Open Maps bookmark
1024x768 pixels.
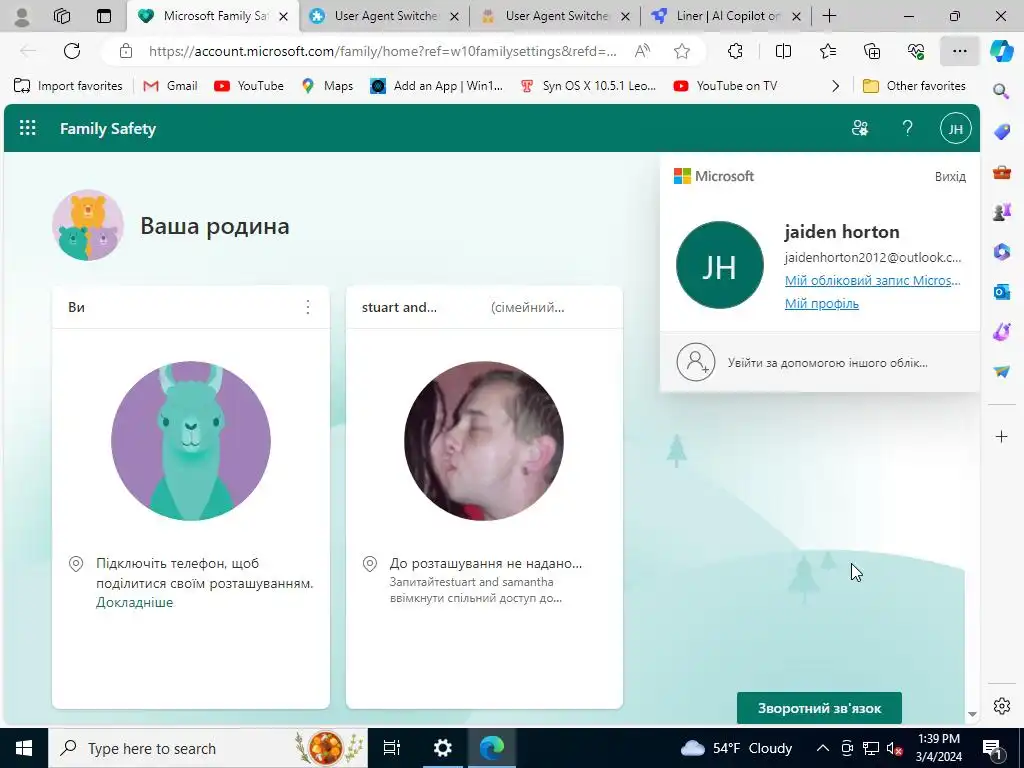(327, 86)
